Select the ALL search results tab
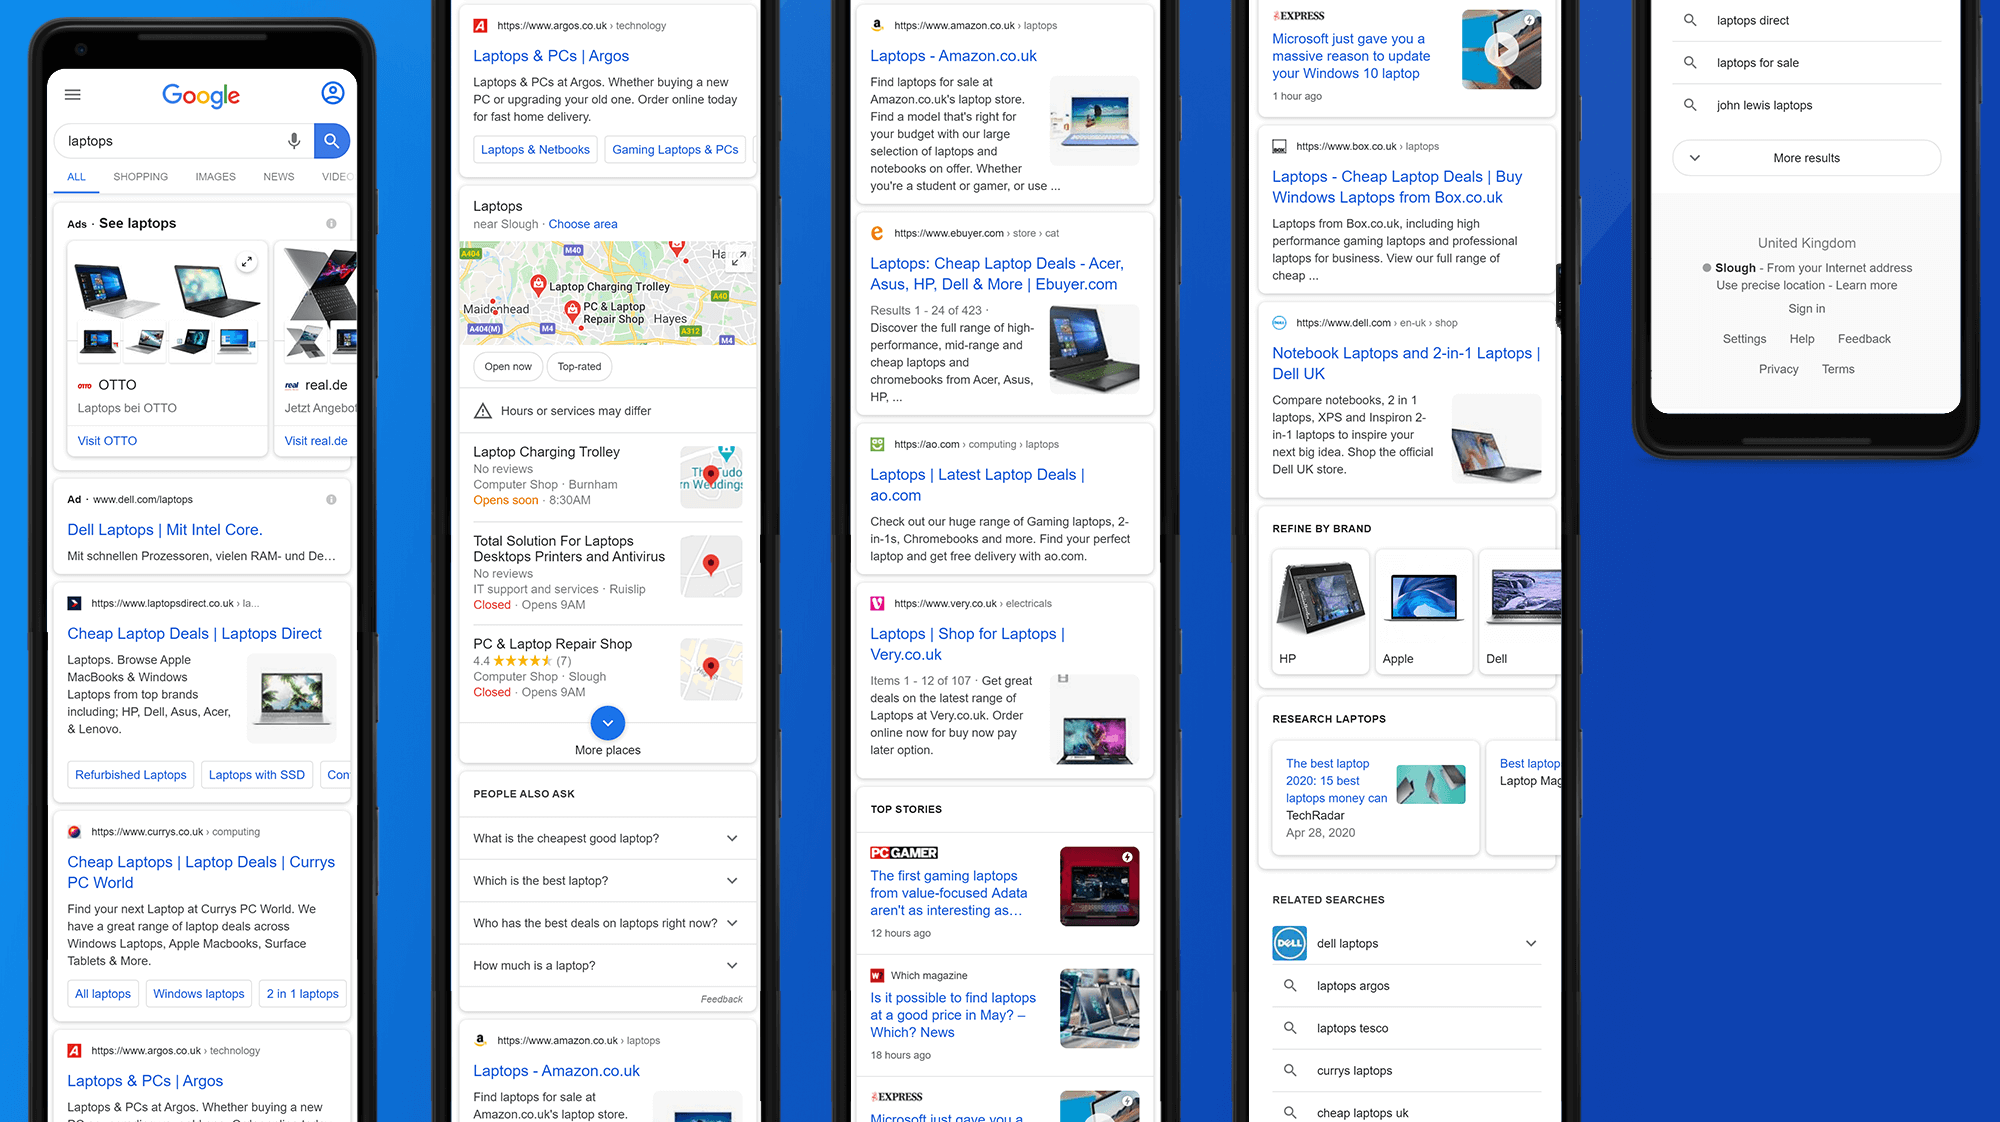 tap(76, 176)
